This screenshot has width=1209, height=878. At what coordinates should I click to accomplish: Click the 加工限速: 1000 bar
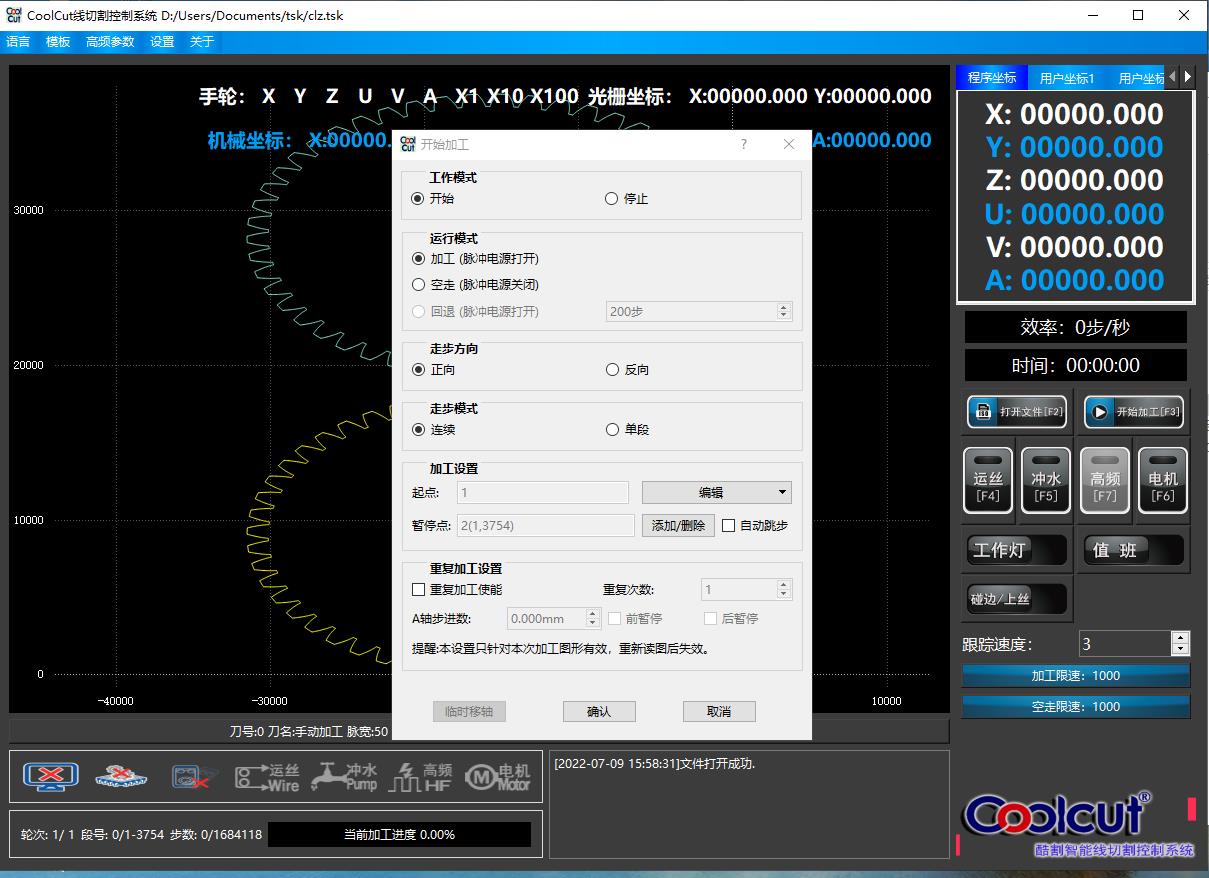[1076, 675]
